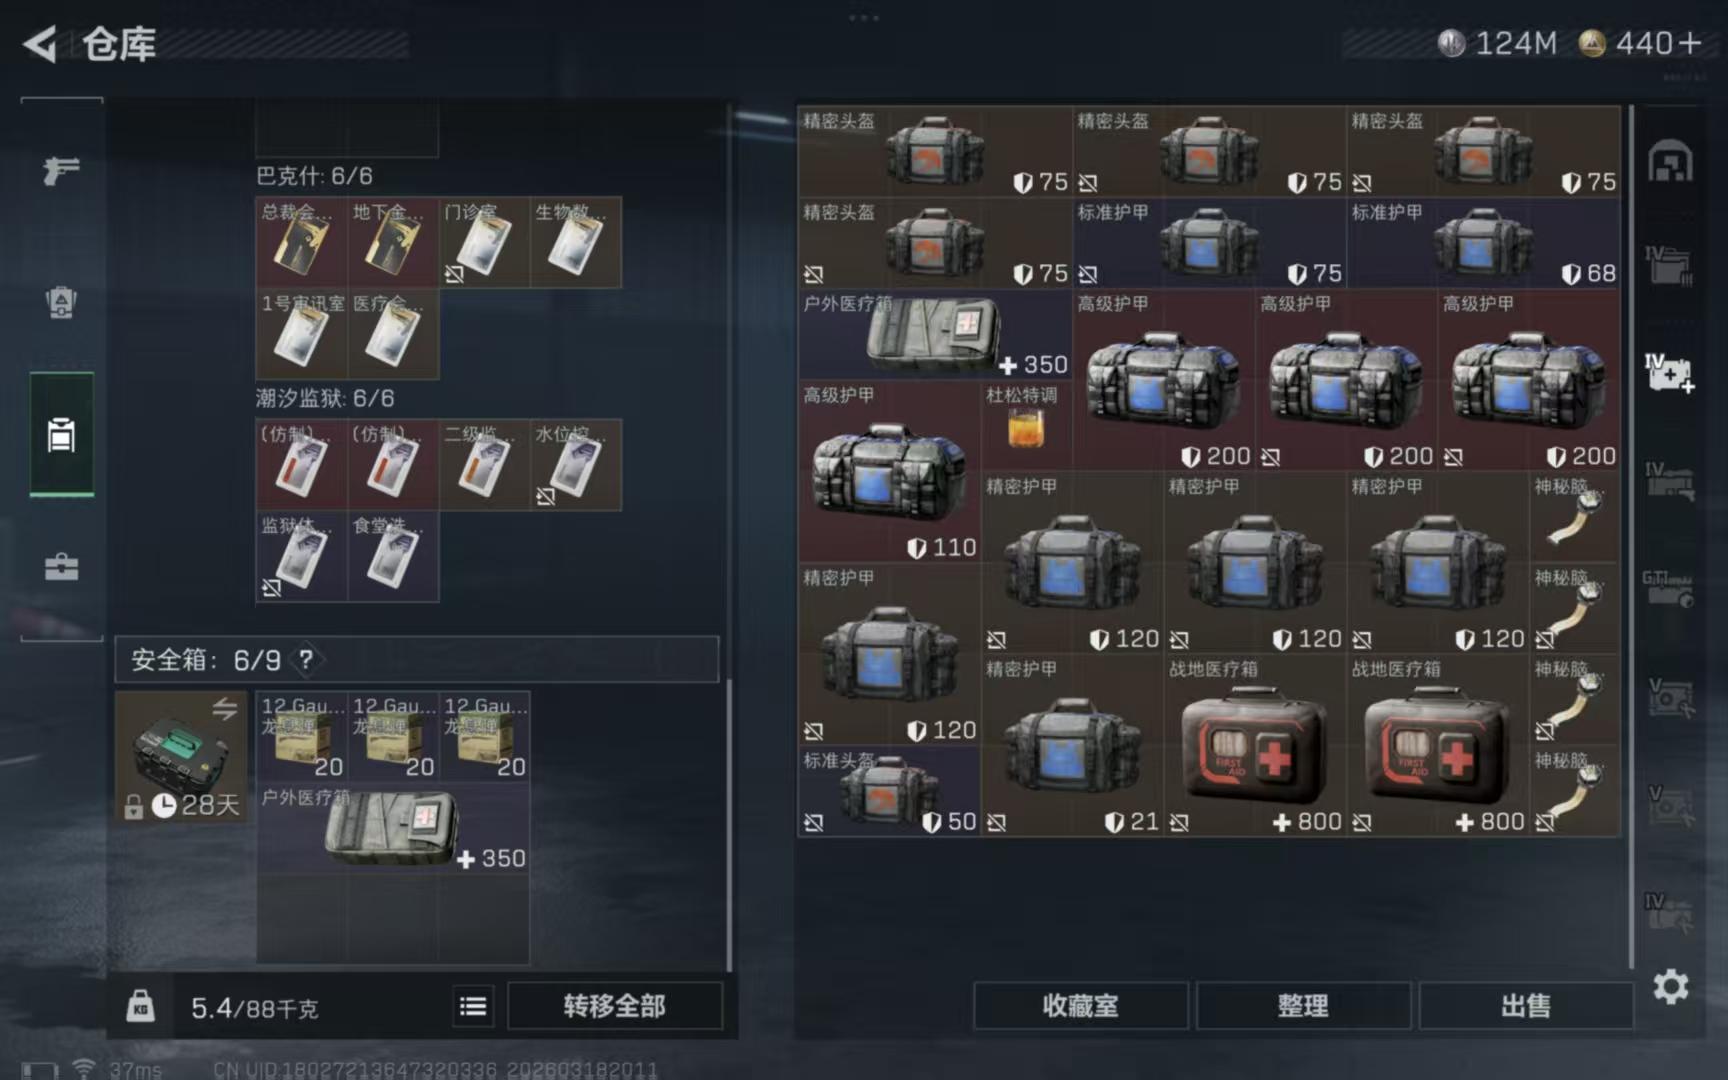Tap the 124M currency balance

[1497, 43]
